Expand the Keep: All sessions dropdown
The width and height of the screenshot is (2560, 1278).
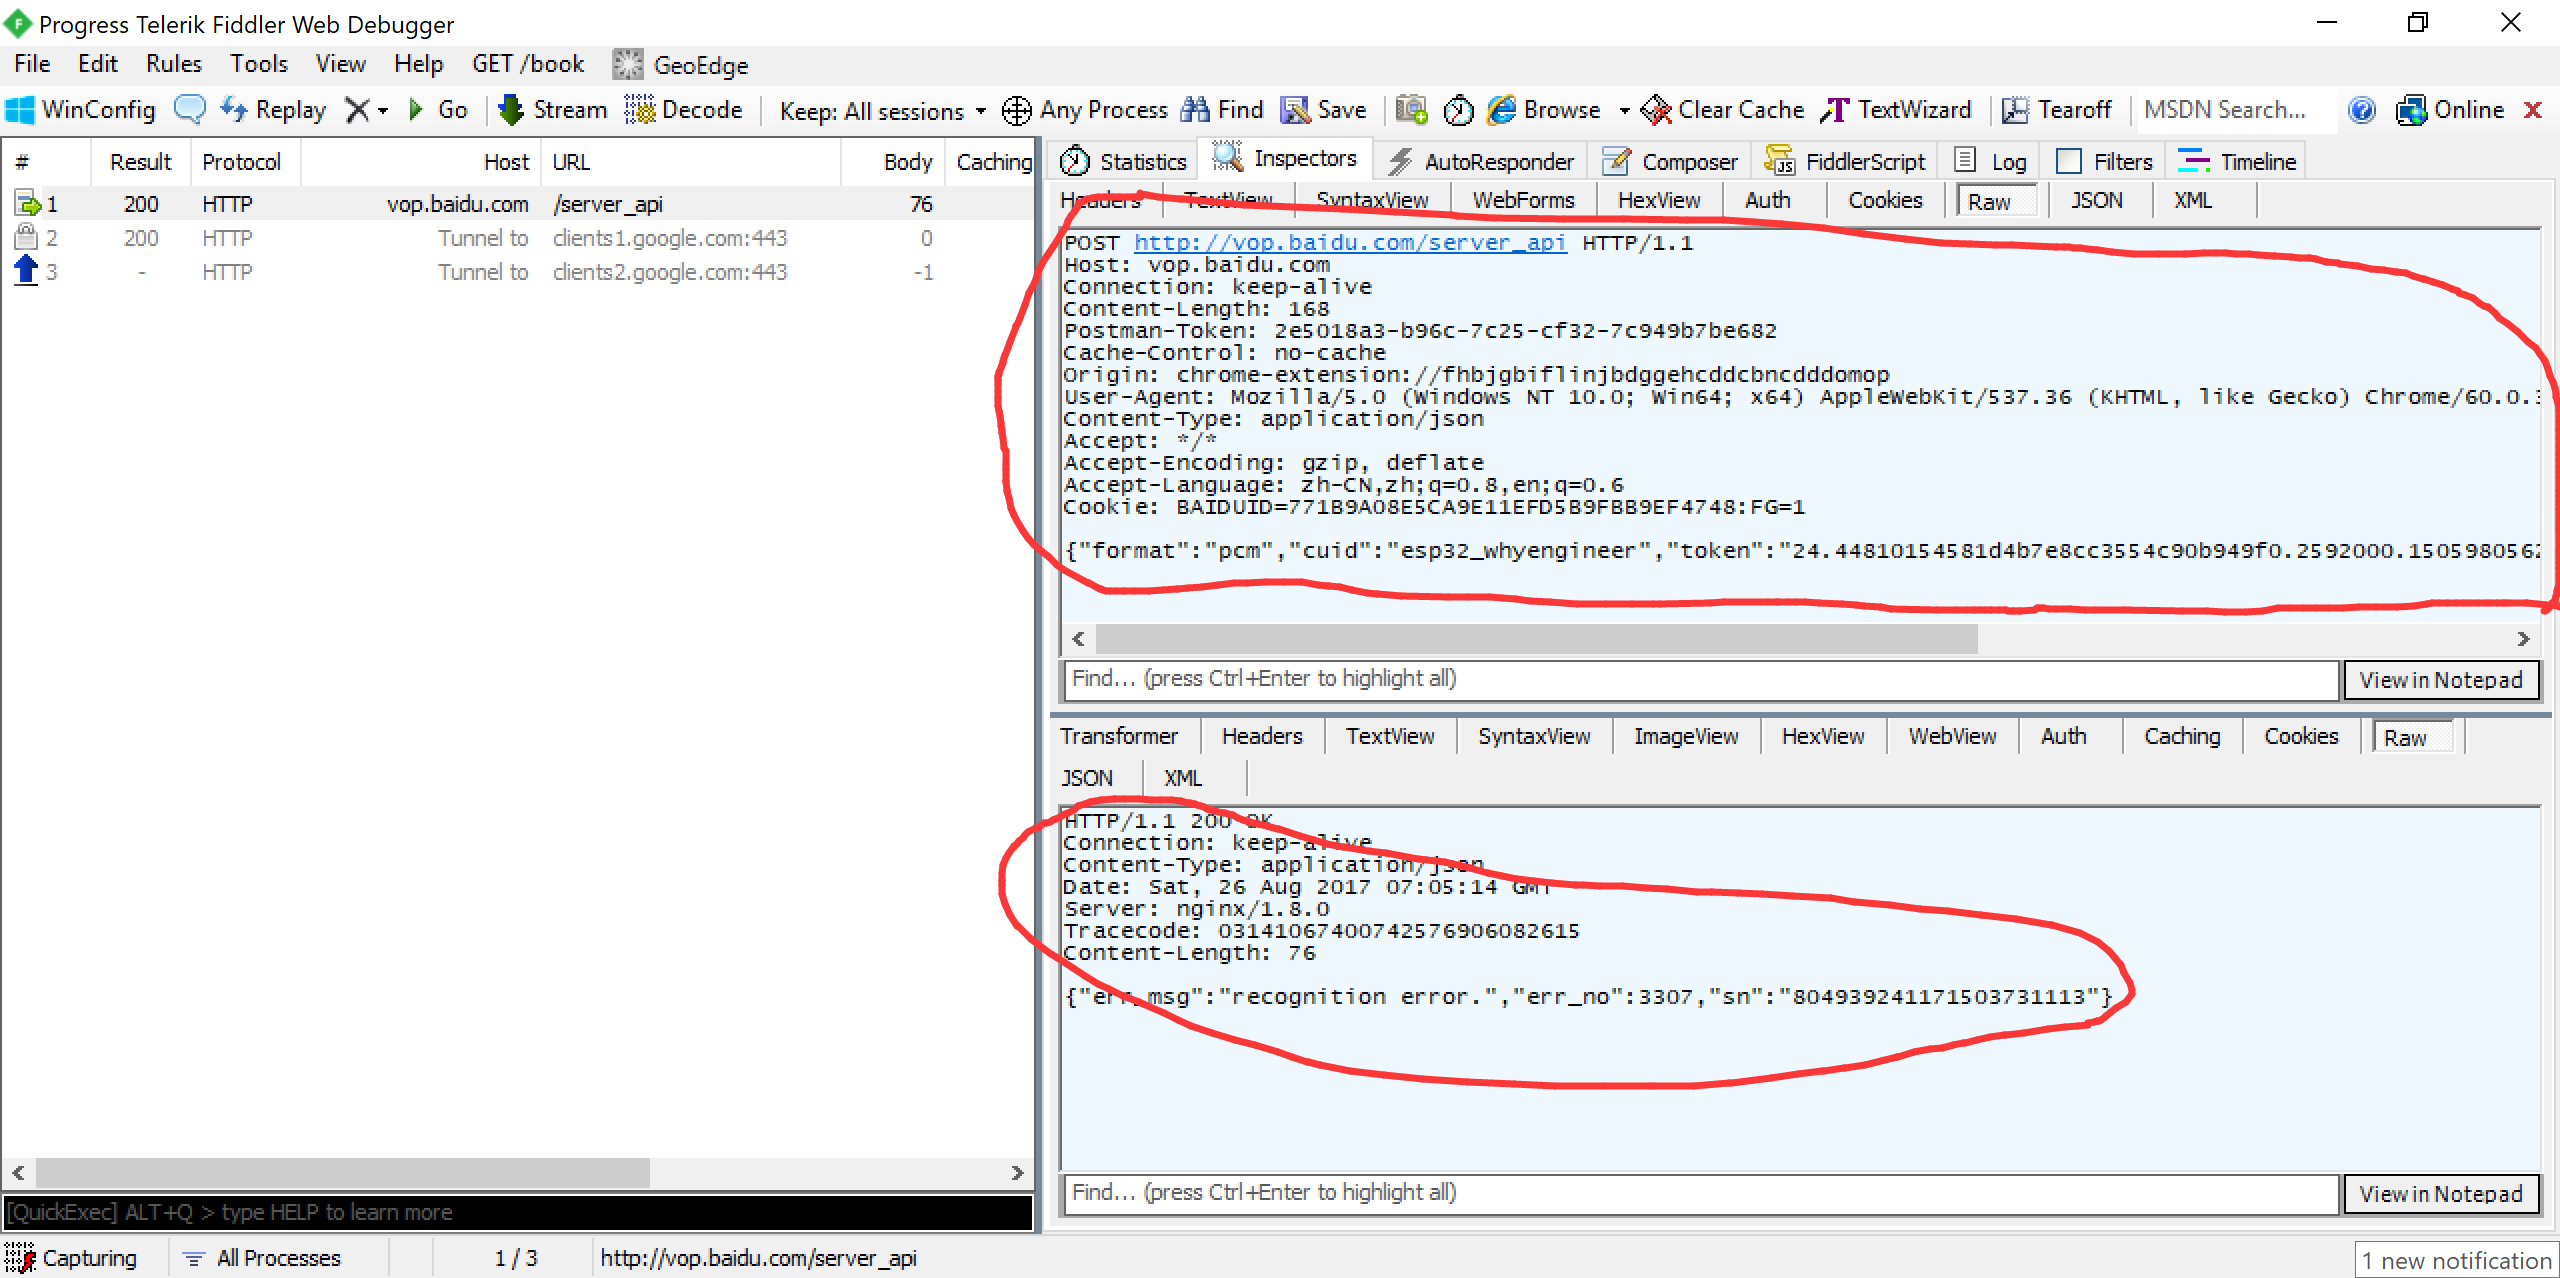[x=981, y=111]
